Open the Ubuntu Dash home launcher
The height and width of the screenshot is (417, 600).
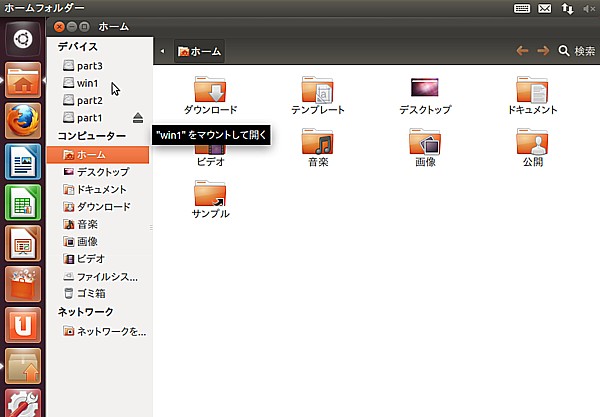coord(23,39)
